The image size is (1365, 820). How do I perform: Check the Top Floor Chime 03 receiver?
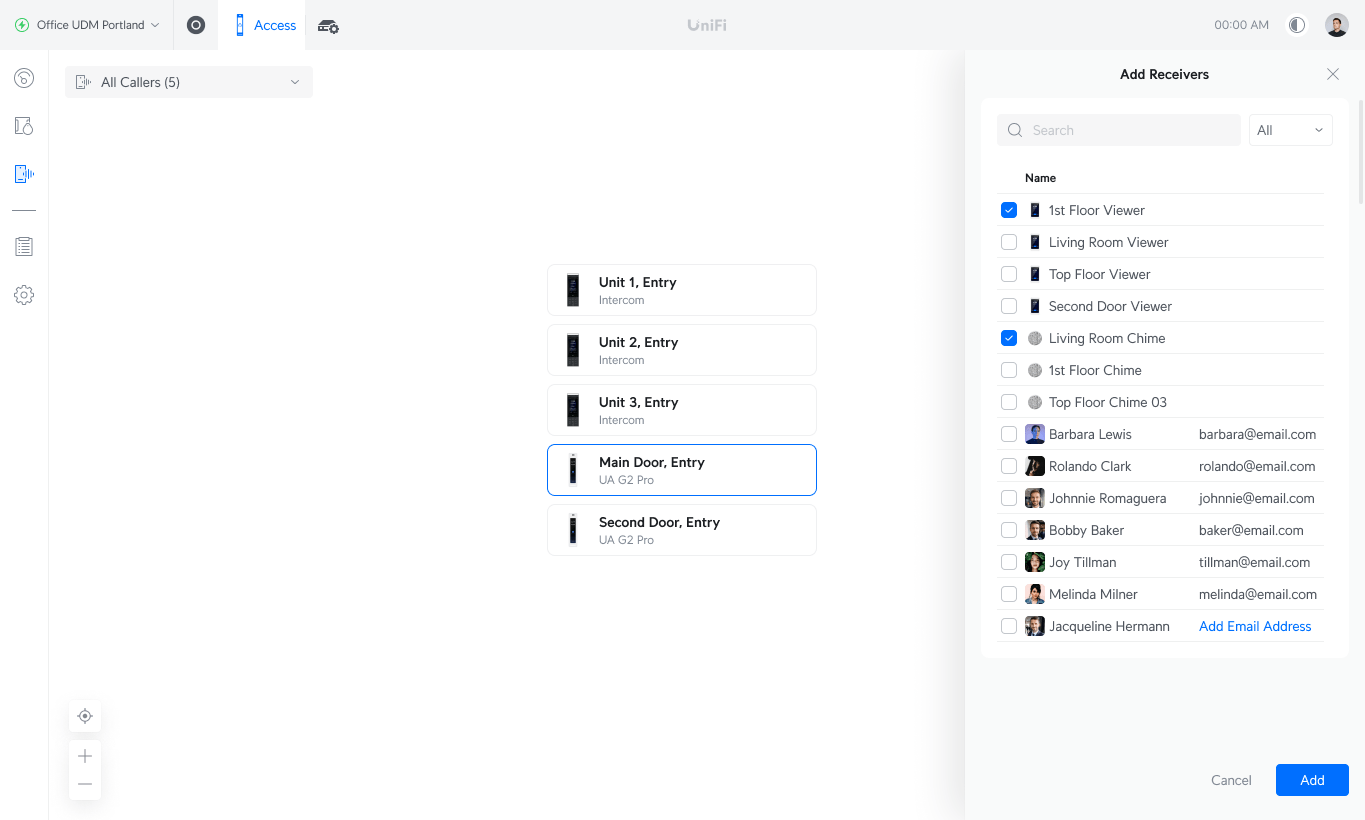coord(1009,401)
